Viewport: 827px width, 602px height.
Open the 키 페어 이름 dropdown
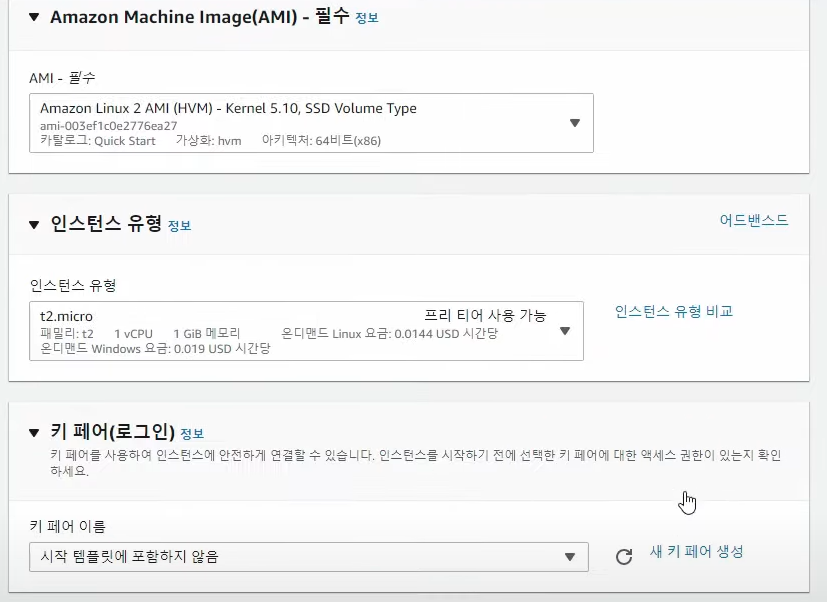(309, 557)
